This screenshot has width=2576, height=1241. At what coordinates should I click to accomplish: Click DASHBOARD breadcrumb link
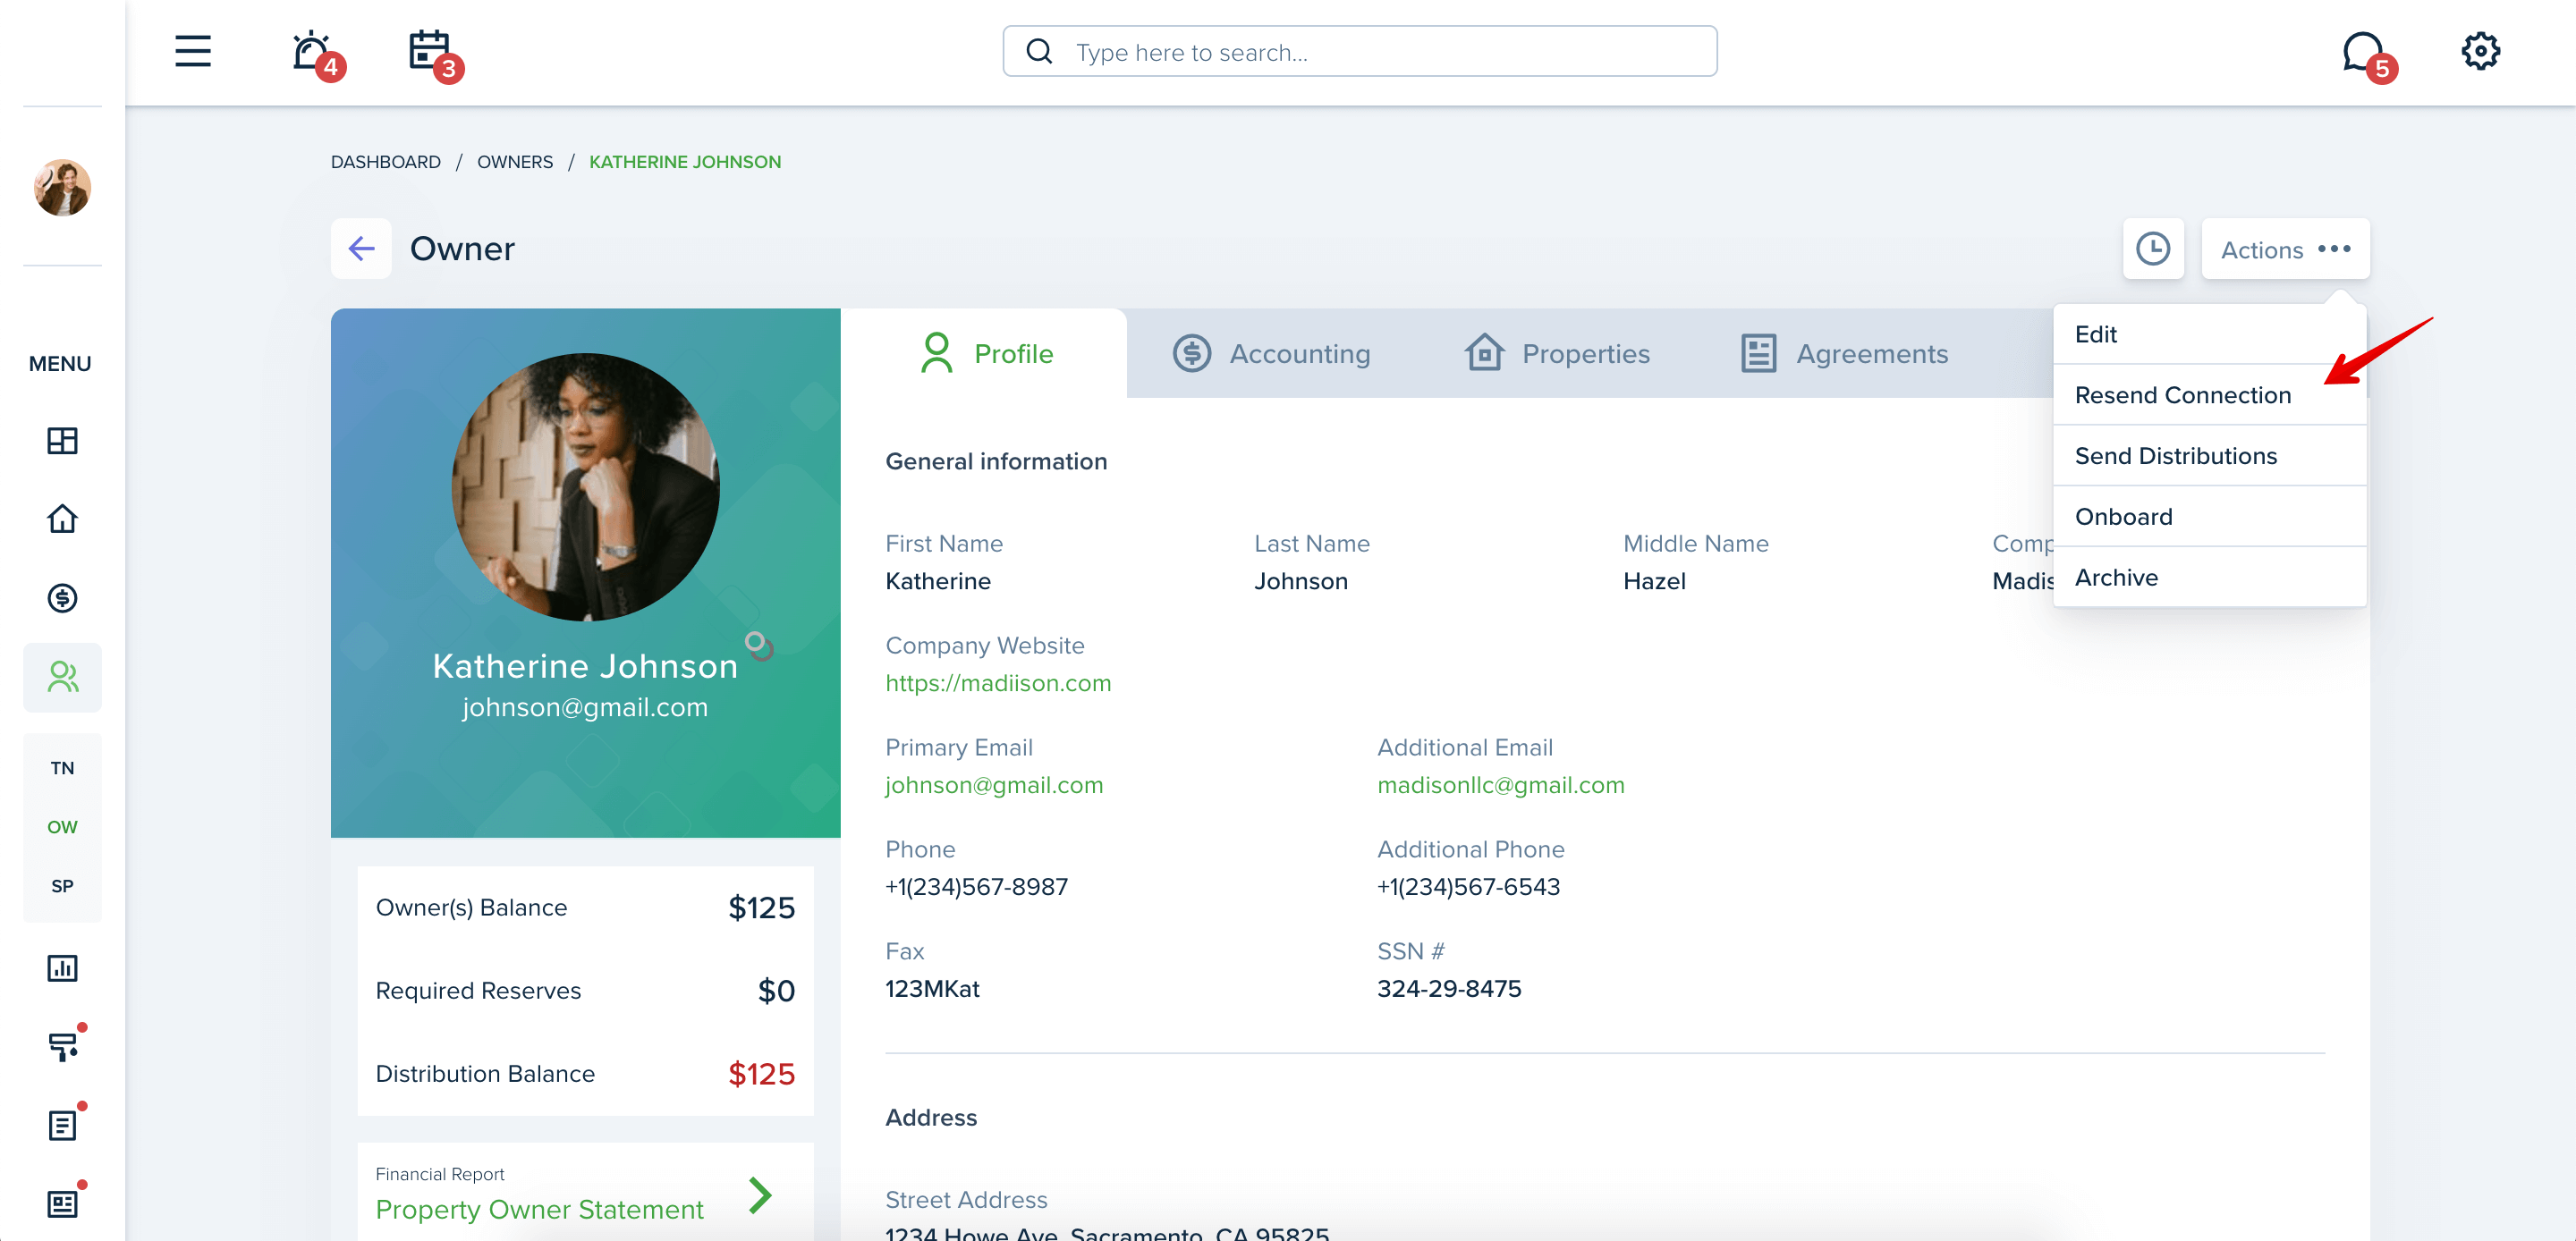385,162
